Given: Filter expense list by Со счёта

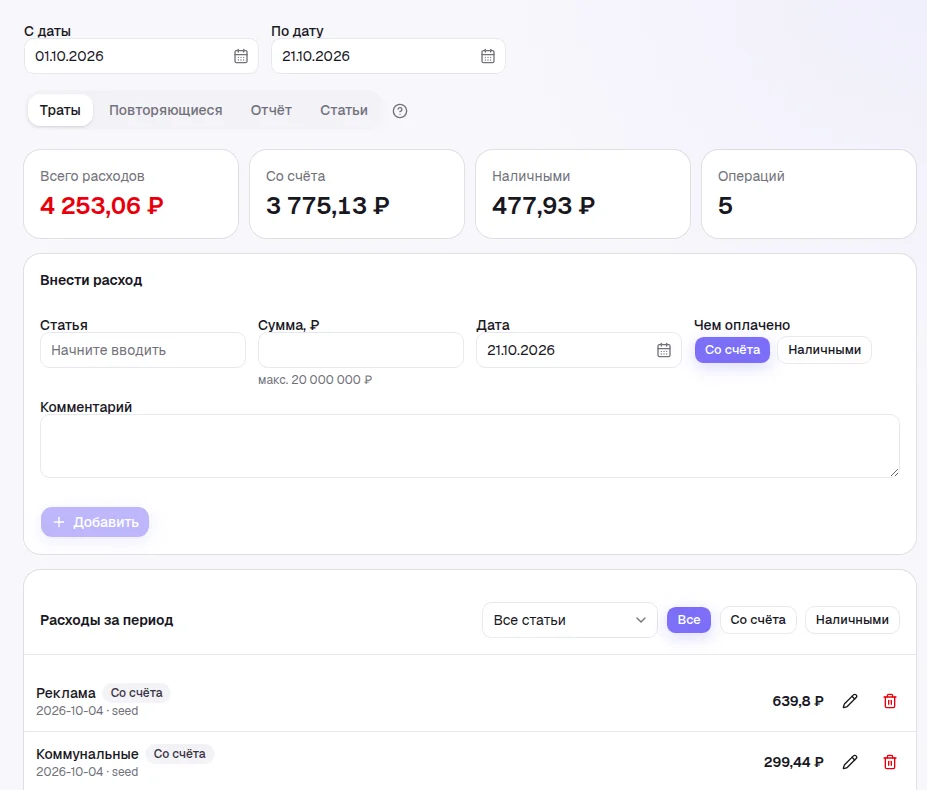Looking at the screenshot, I should pyautogui.click(x=758, y=620).
